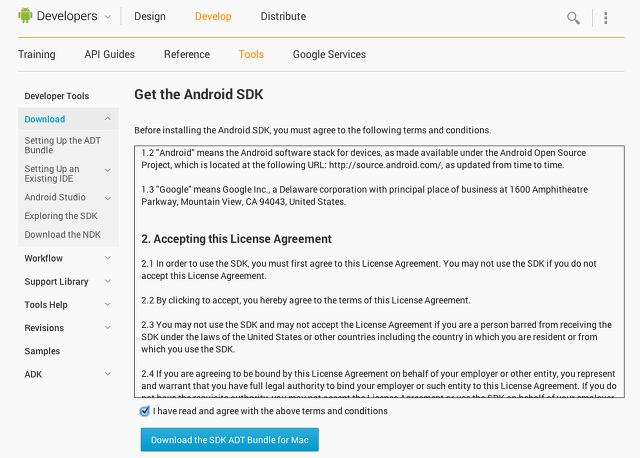Open the Developer Tools sidebar heading
The image size is (640, 458).
tap(57, 96)
